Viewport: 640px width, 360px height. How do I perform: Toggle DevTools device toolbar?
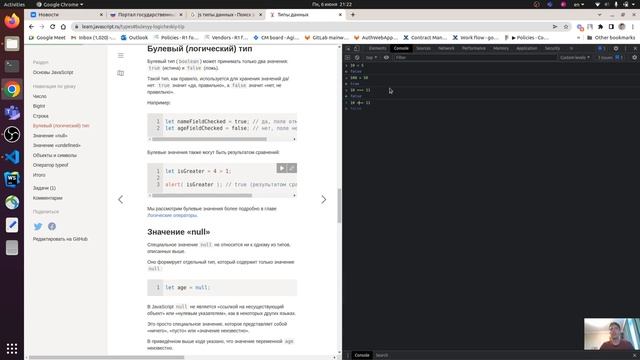coord(356,48)
